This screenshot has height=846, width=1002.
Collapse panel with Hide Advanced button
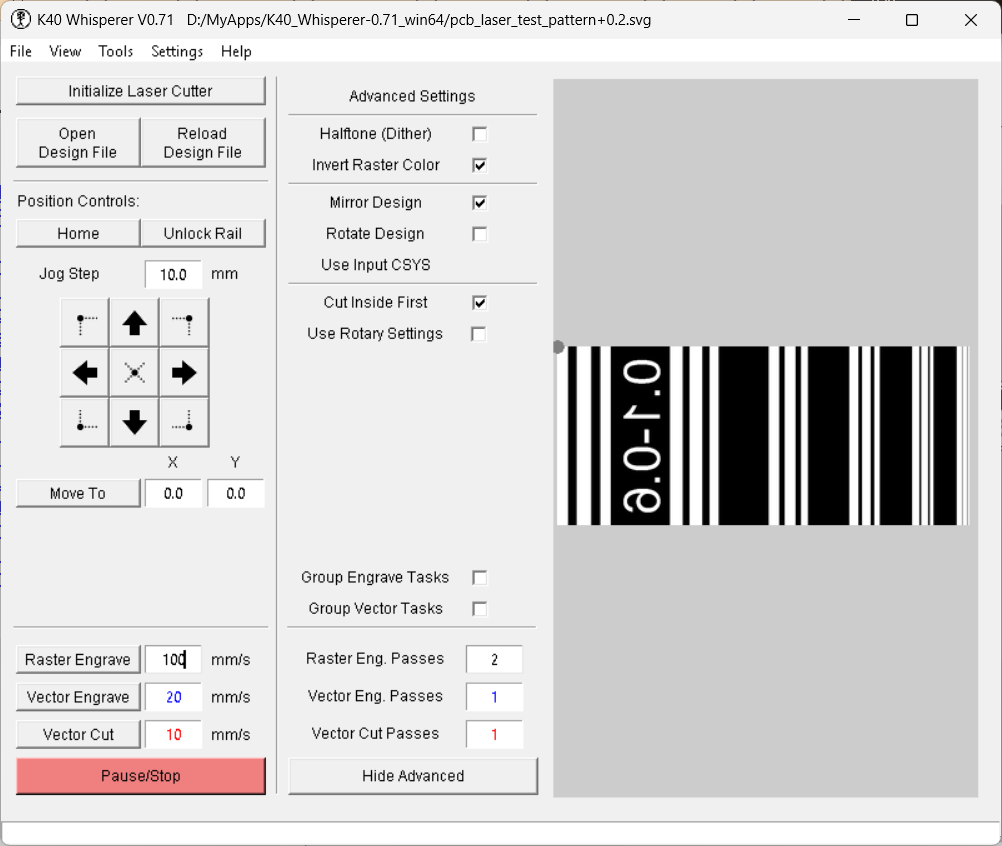(413, 776)
